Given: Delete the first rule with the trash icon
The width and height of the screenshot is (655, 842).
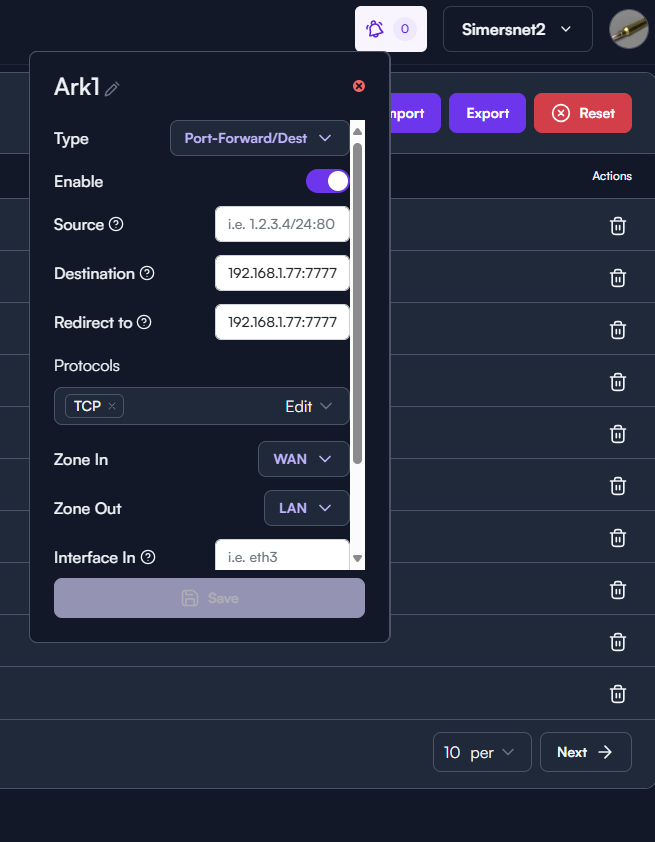Looking at the screenshot, I should 618,226.
